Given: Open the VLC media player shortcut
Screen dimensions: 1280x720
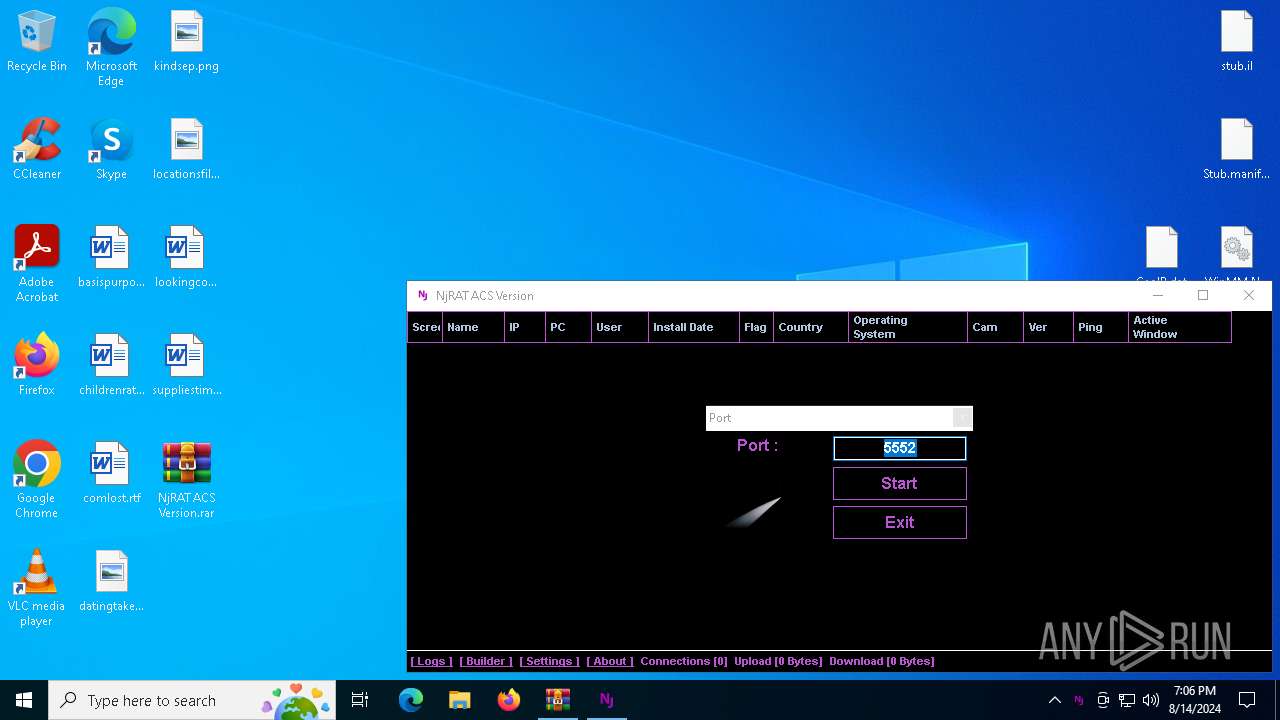Looking at the screenshot, I should (37, 588).
